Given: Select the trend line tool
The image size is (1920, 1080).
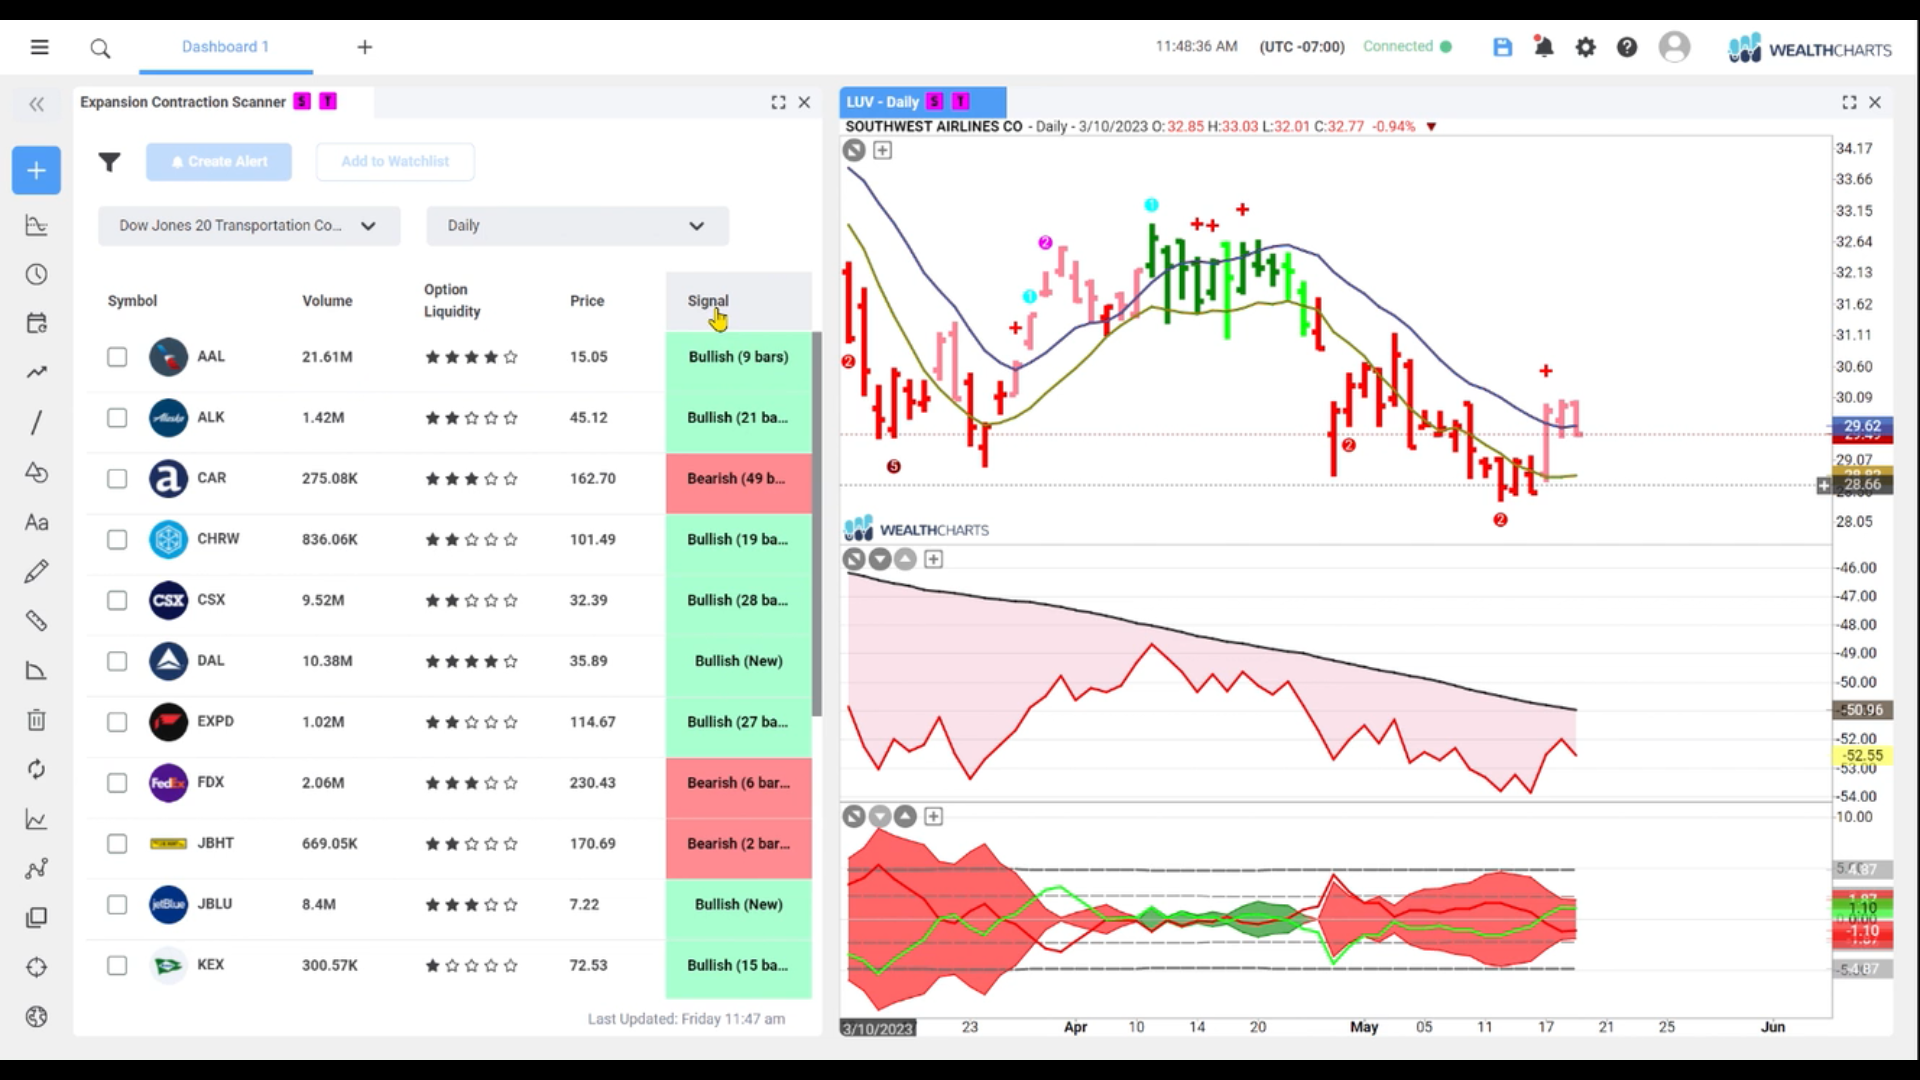Looking at the screenshot, I should pyautogui.click(x=36, y=372).
